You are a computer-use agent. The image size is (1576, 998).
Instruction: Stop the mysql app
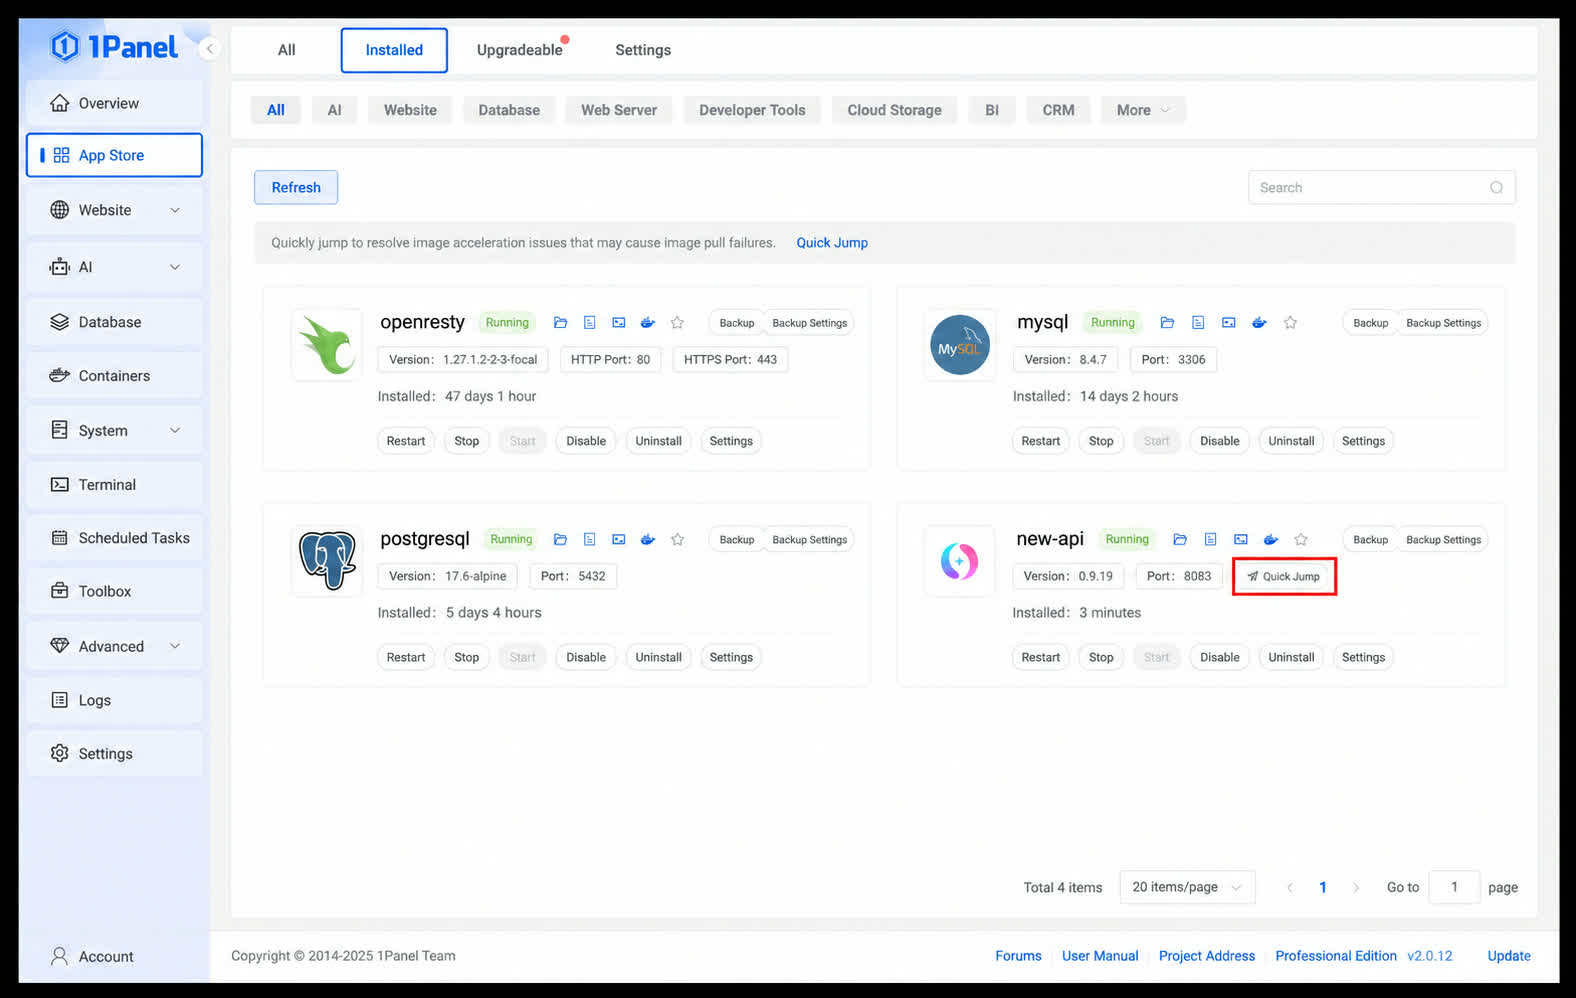click(1101, 441)
